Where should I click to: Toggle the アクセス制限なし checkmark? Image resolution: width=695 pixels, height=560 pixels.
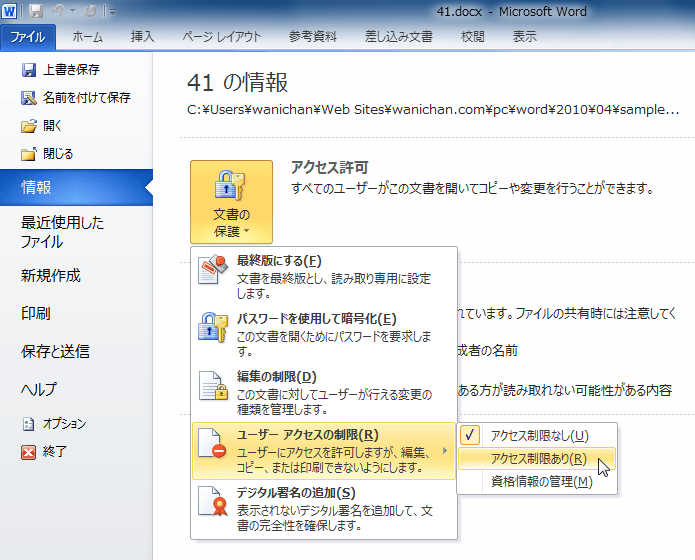470,435
